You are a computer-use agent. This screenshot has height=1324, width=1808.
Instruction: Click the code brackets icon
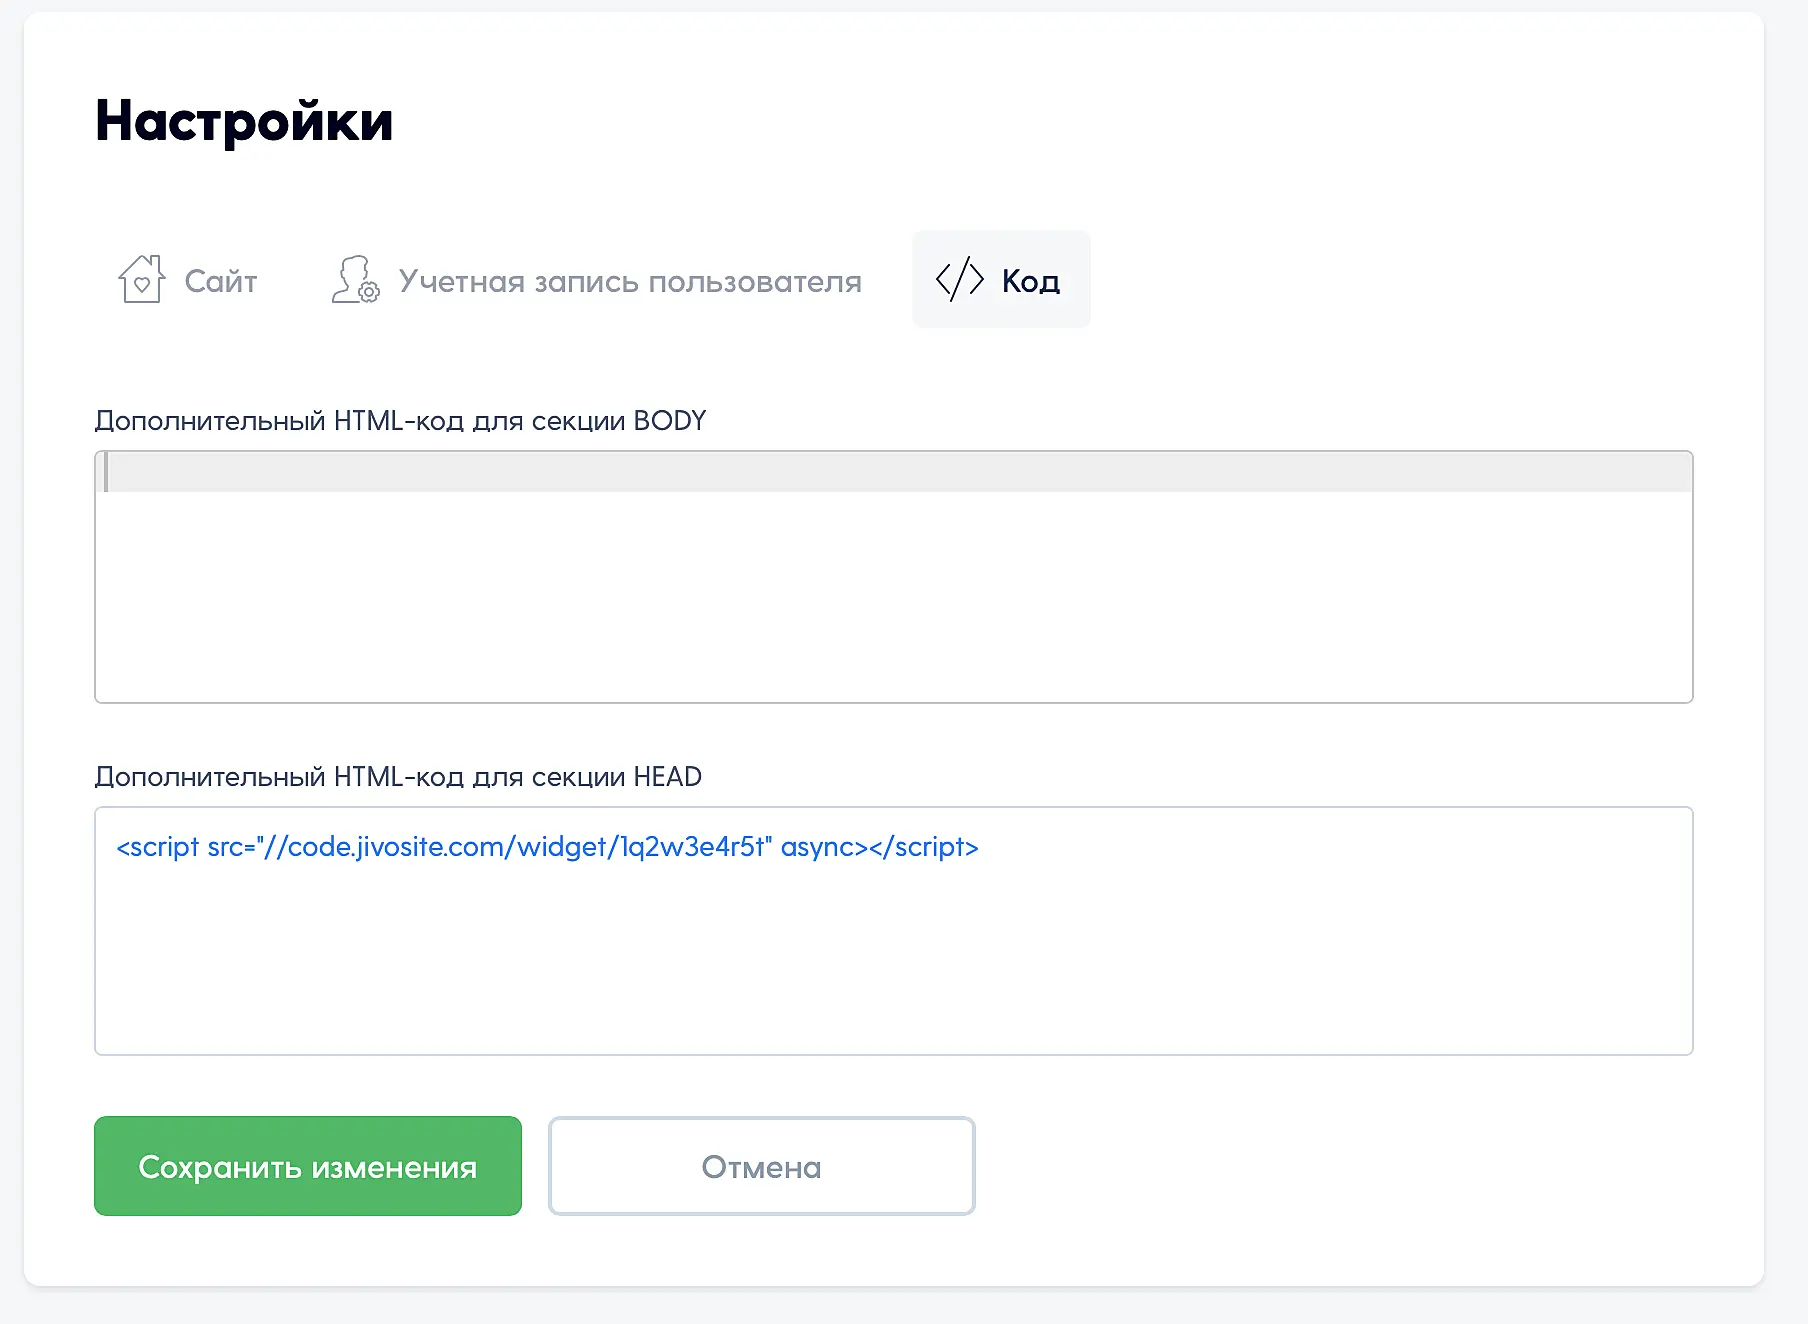point(960,279)
